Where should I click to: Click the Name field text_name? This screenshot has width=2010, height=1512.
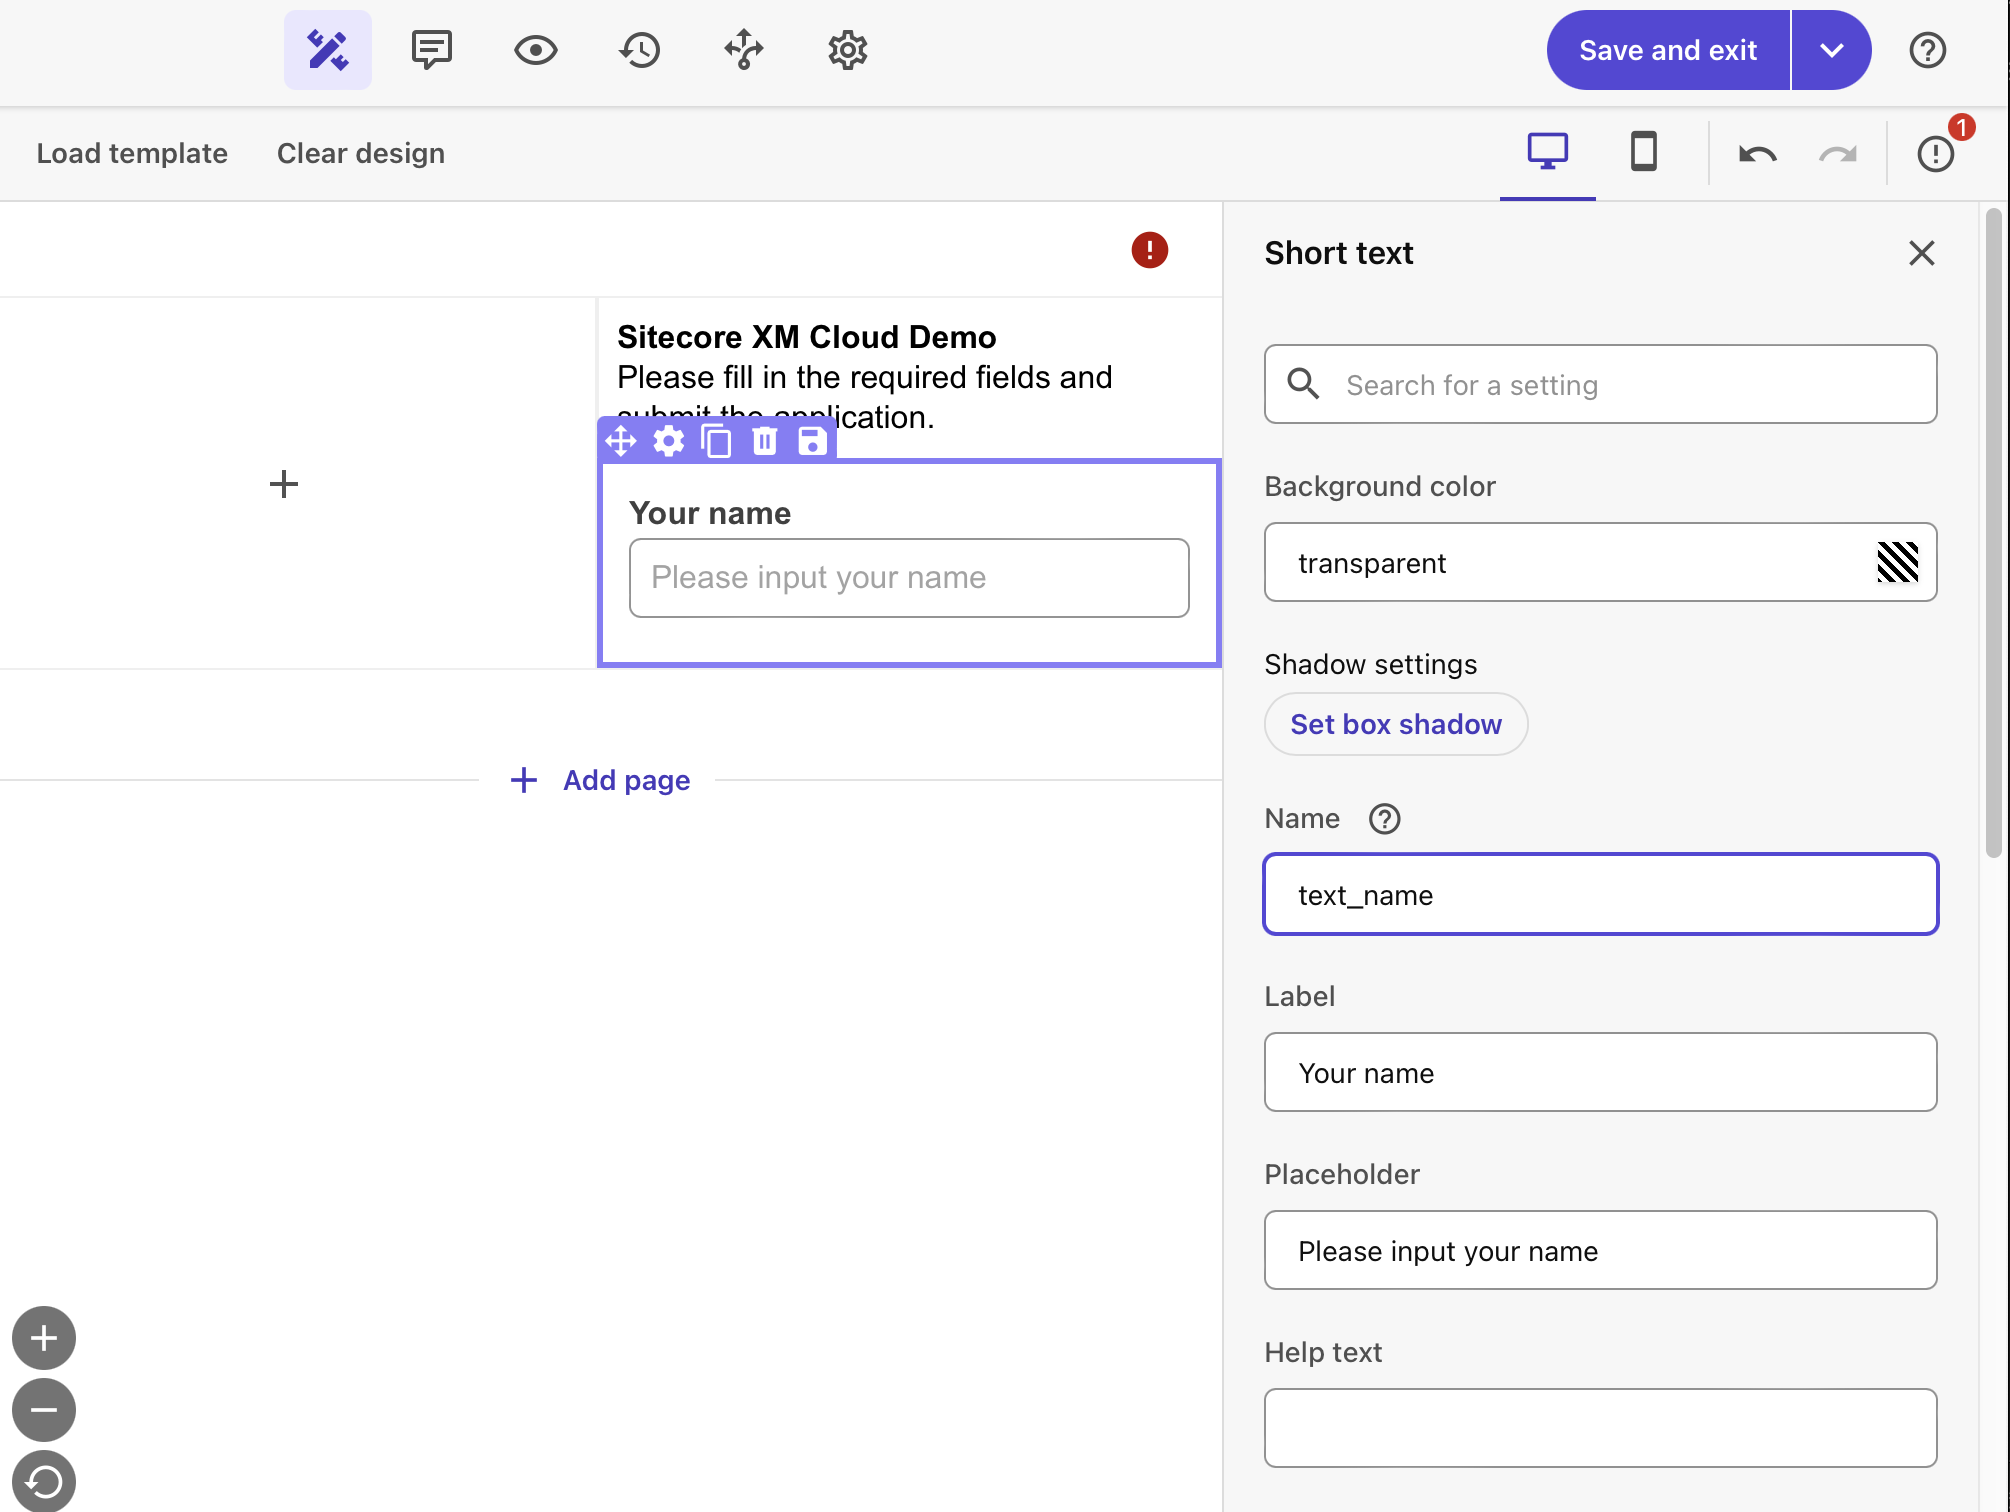[1600, 894]
